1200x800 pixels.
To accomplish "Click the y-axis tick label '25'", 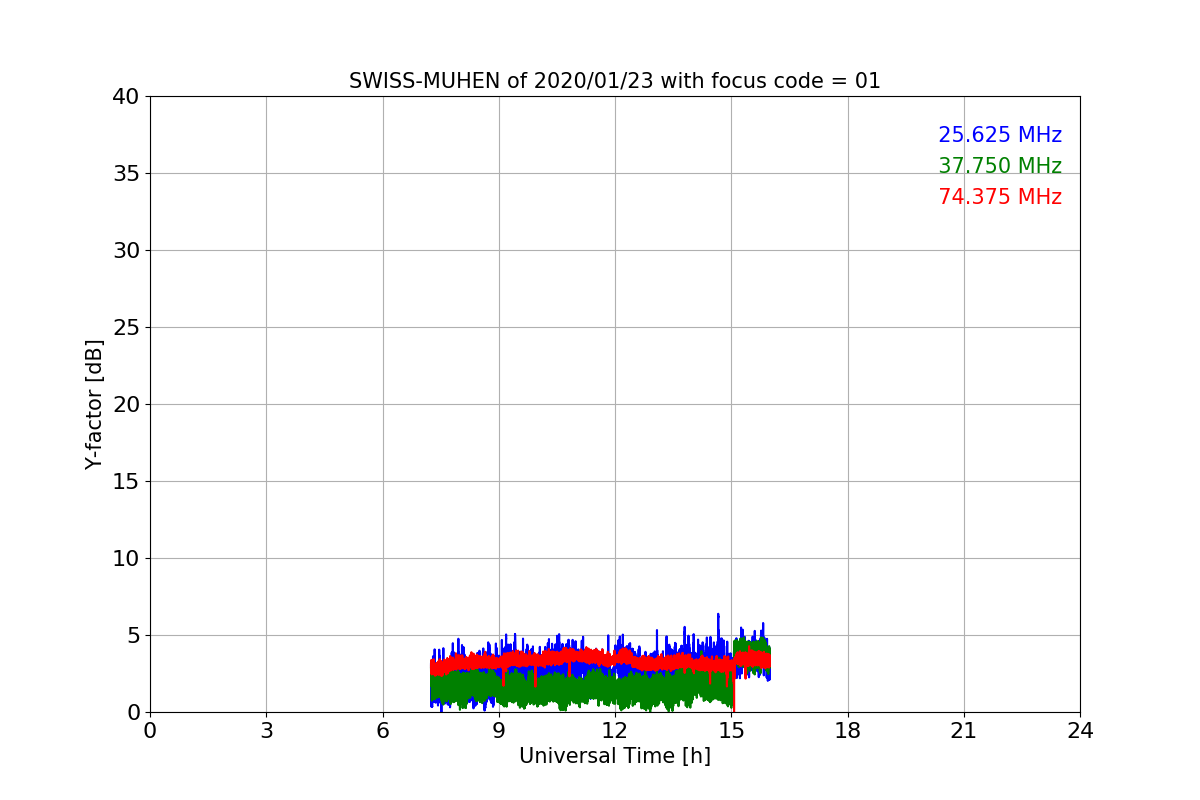I will click(x=126, y=328).
